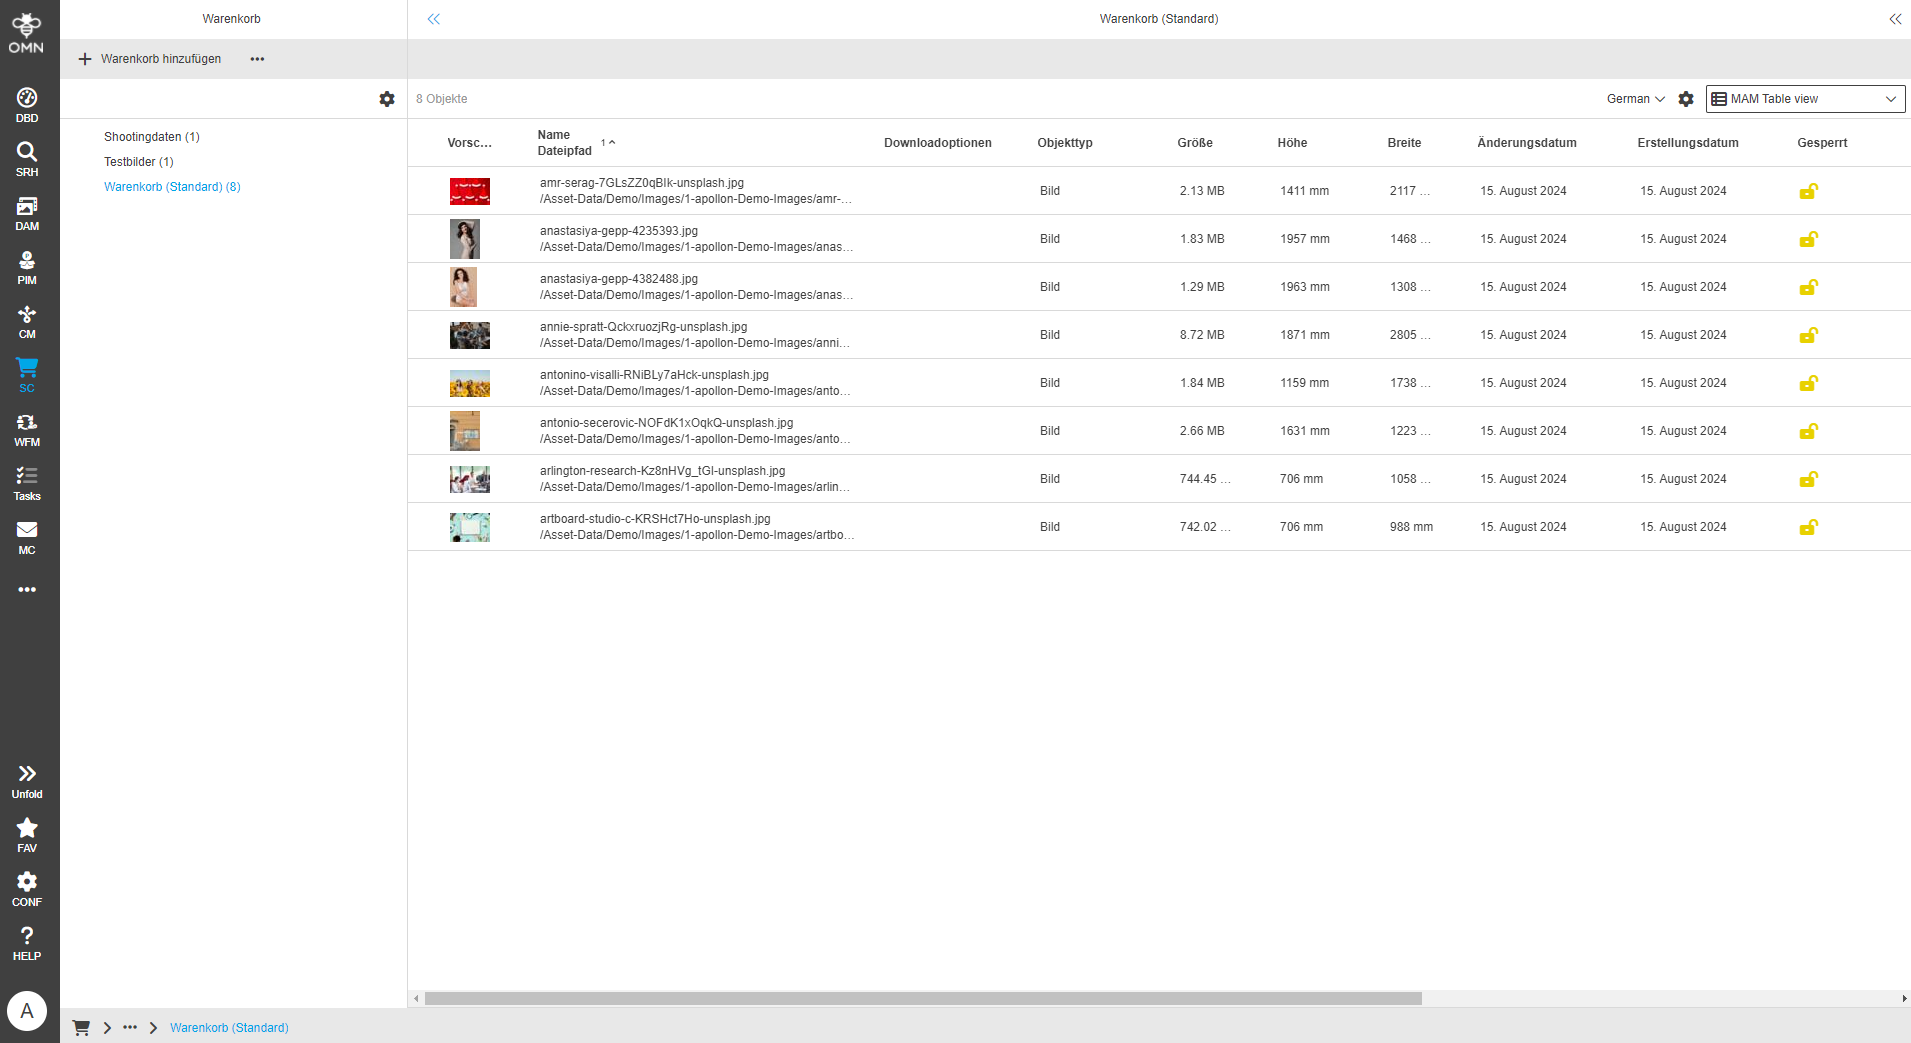Open the CONF configuration section

(x=26, y=888)
